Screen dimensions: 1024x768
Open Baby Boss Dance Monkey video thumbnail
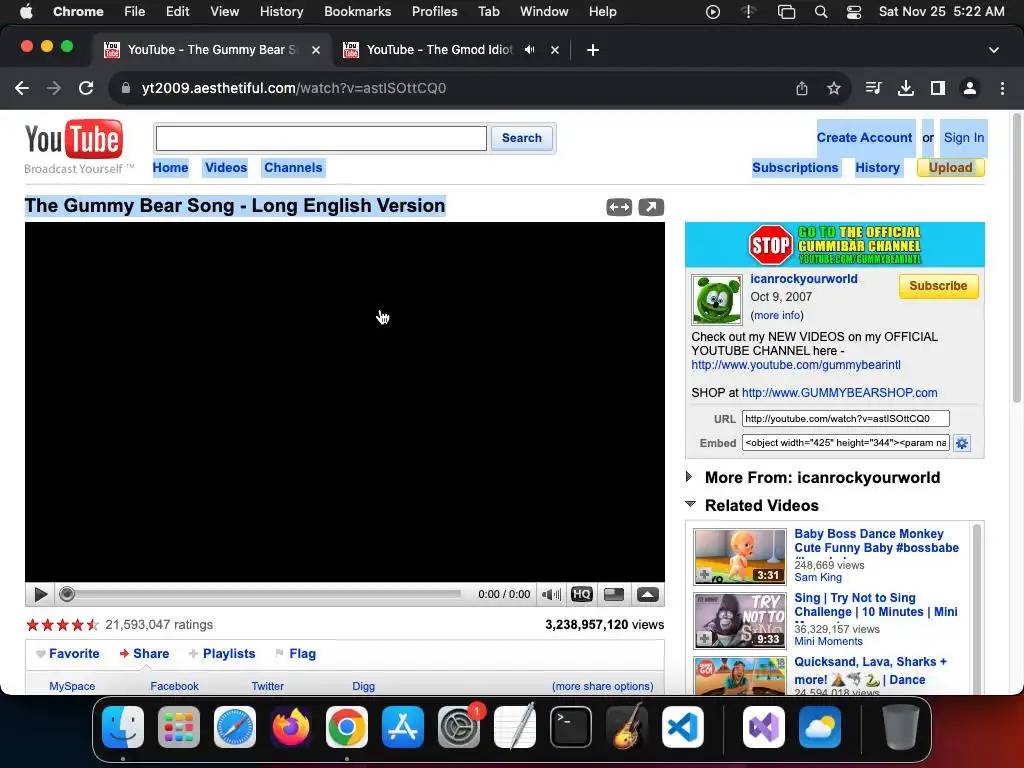point(740,557)
